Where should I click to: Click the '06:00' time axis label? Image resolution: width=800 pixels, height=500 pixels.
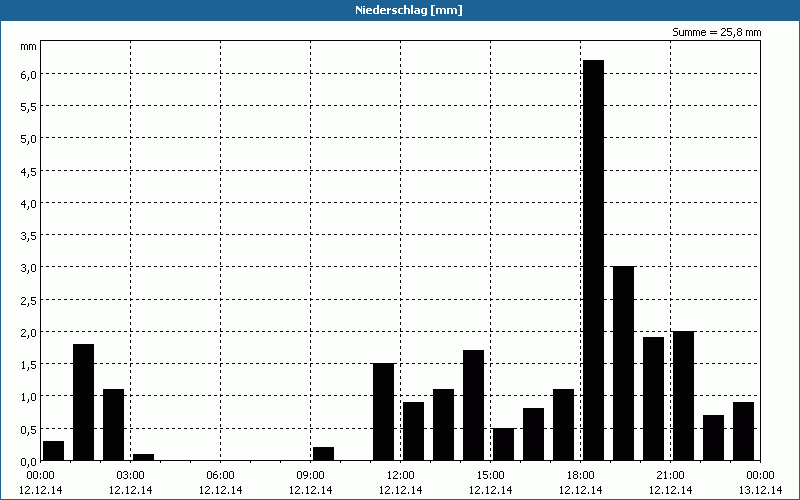(x=220, y=476)
